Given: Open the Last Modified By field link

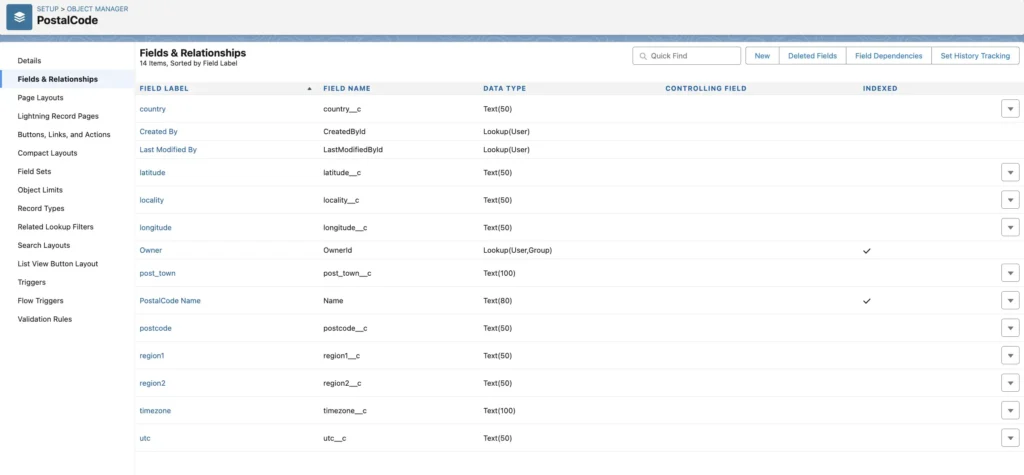Looking at the screenshot, I should click(x=168, y=150).
